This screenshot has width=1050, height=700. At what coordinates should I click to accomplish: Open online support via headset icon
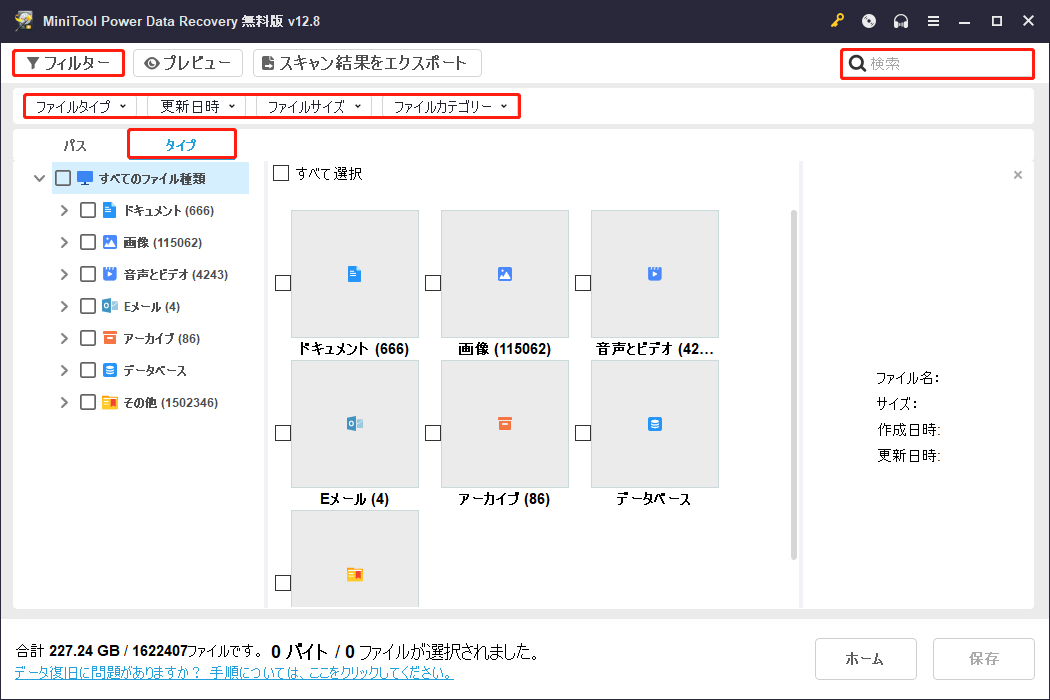900,20
